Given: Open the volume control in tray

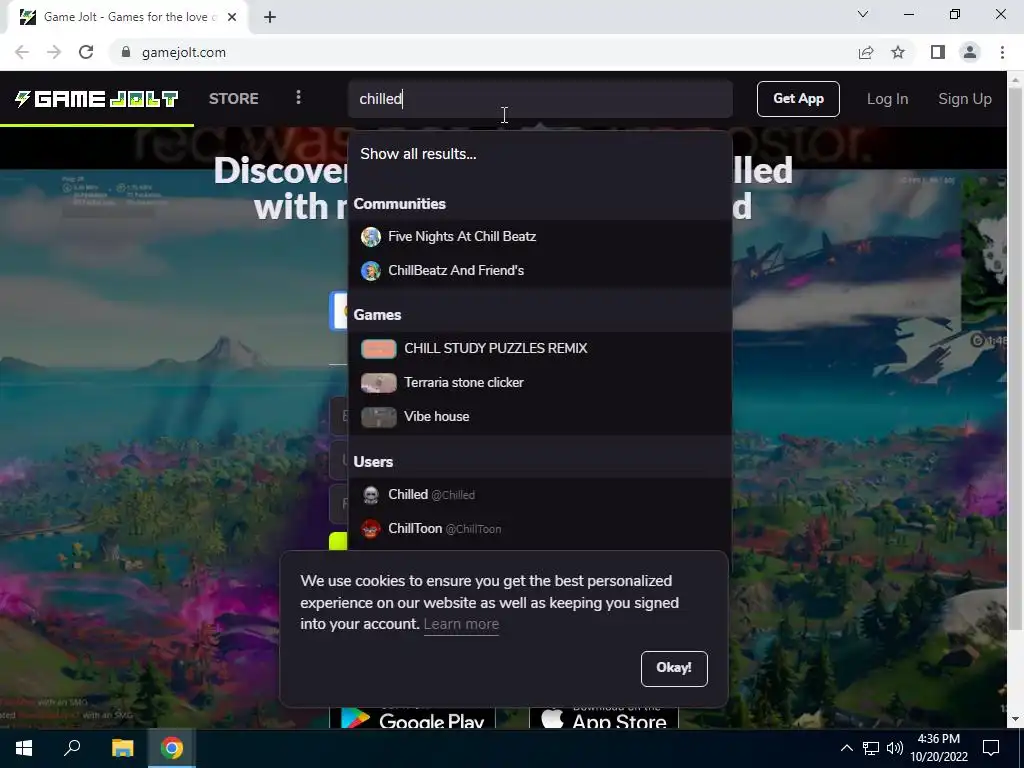Looking at the screenshot, I should point(895,748).
